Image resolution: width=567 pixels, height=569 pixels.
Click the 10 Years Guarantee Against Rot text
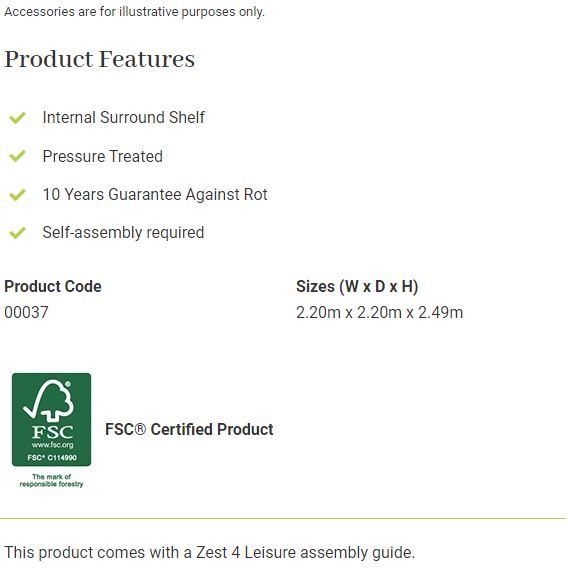[x=155, y=195]
